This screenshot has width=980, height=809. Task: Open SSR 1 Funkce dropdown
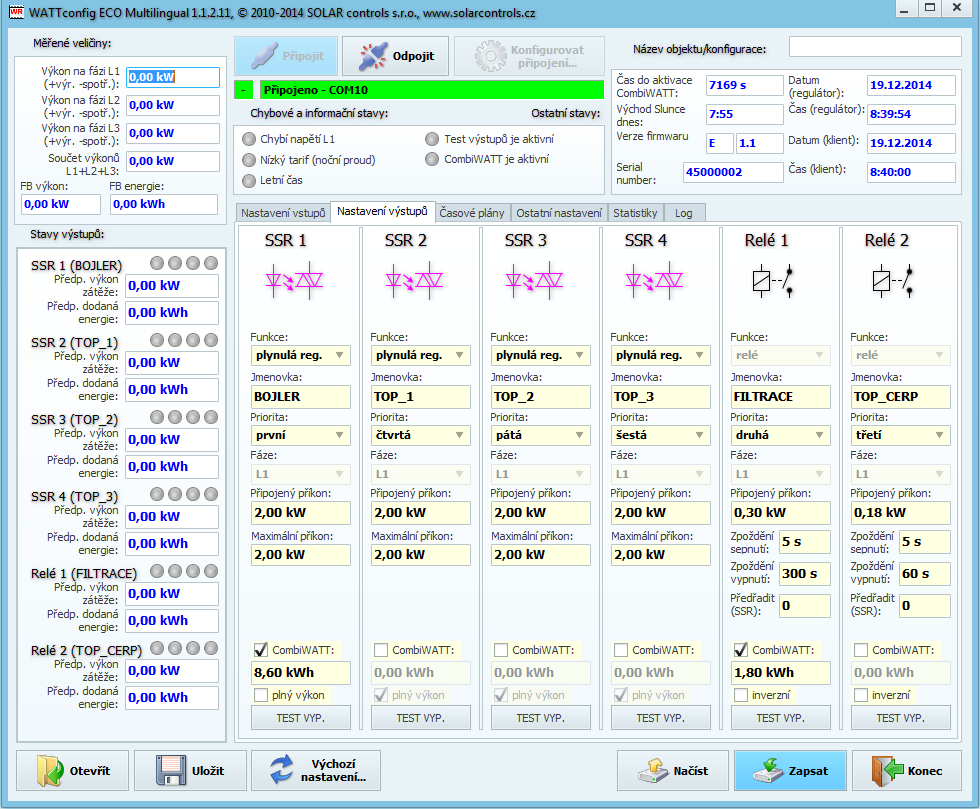click(x=301, y=355)
